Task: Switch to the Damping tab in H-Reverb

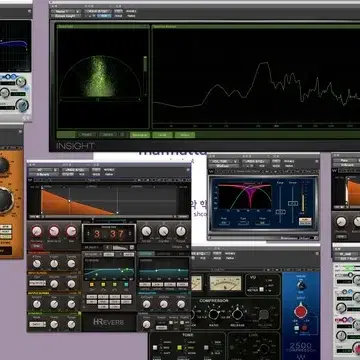Action: point(145,254)
